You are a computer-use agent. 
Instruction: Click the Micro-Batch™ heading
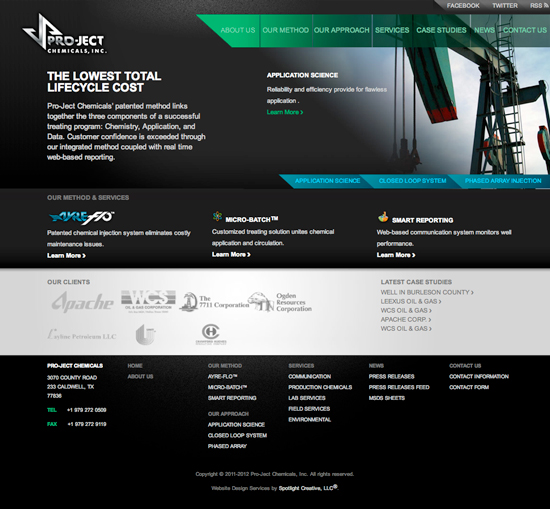[251, 220]
